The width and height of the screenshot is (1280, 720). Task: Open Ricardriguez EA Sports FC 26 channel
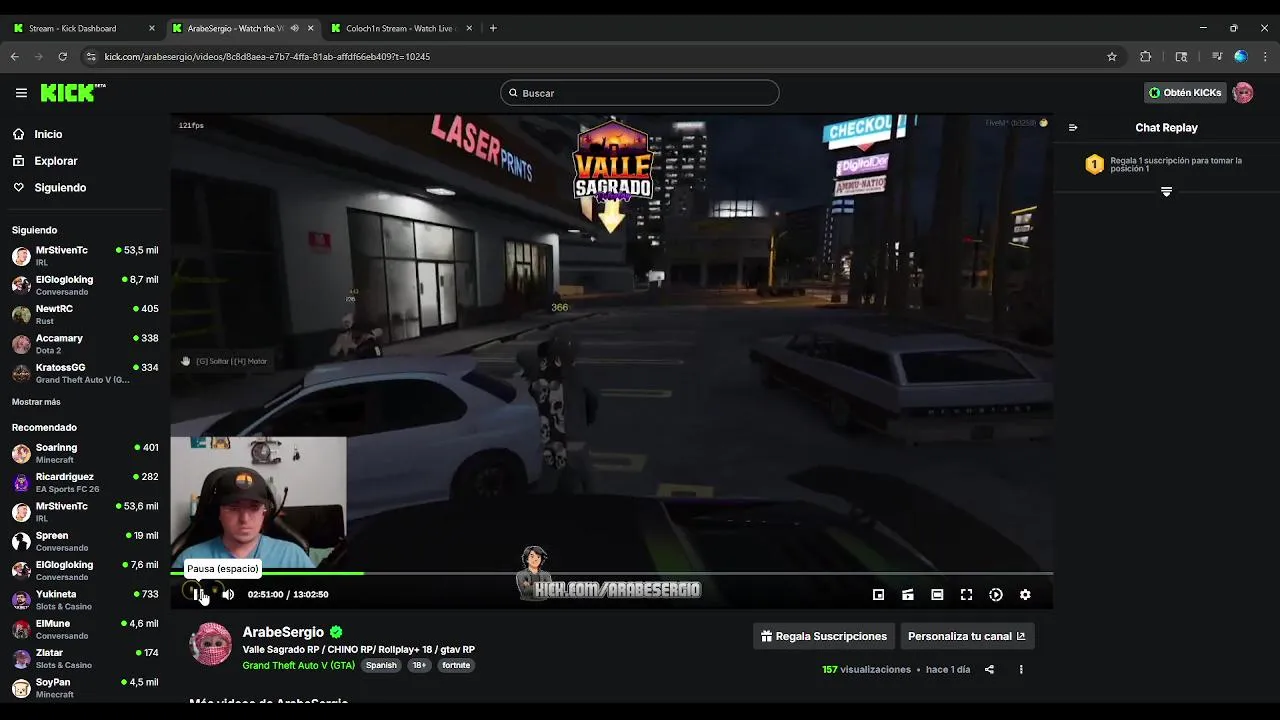tap(85, 482)
